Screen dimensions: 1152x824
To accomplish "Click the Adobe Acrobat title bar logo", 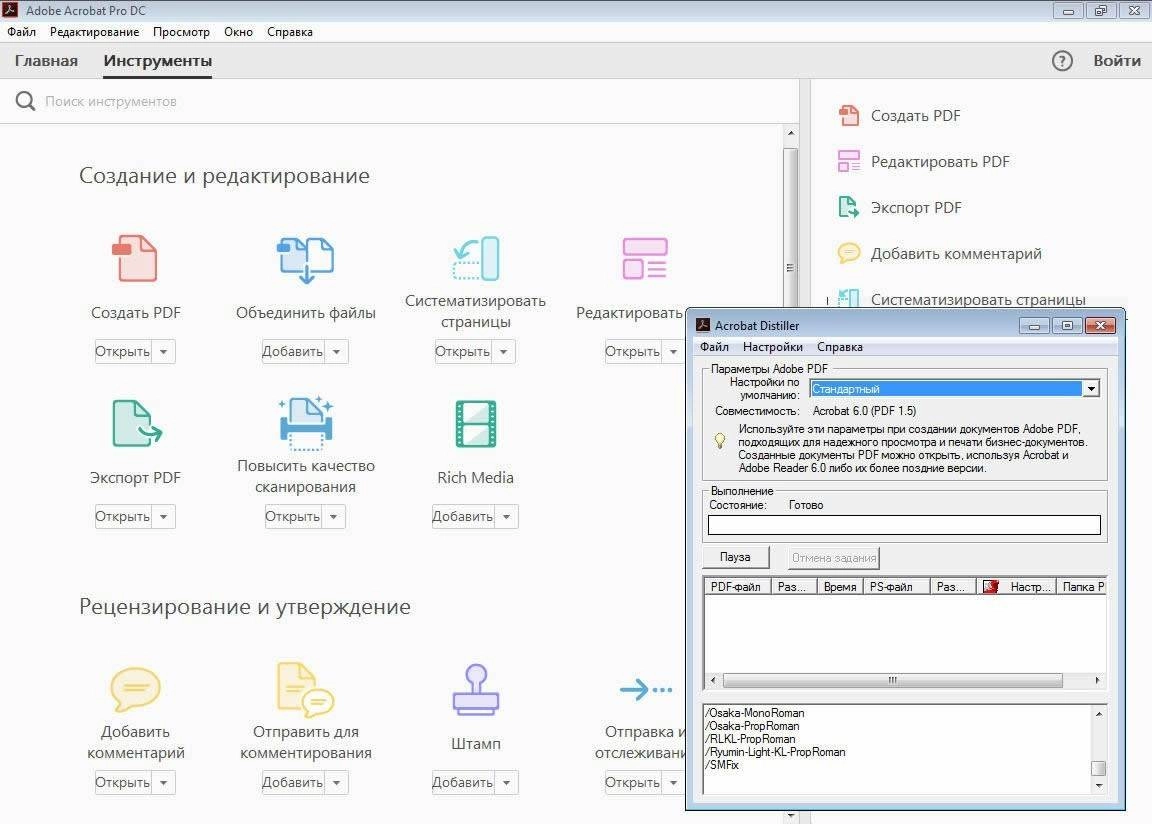I will point(10,10).
